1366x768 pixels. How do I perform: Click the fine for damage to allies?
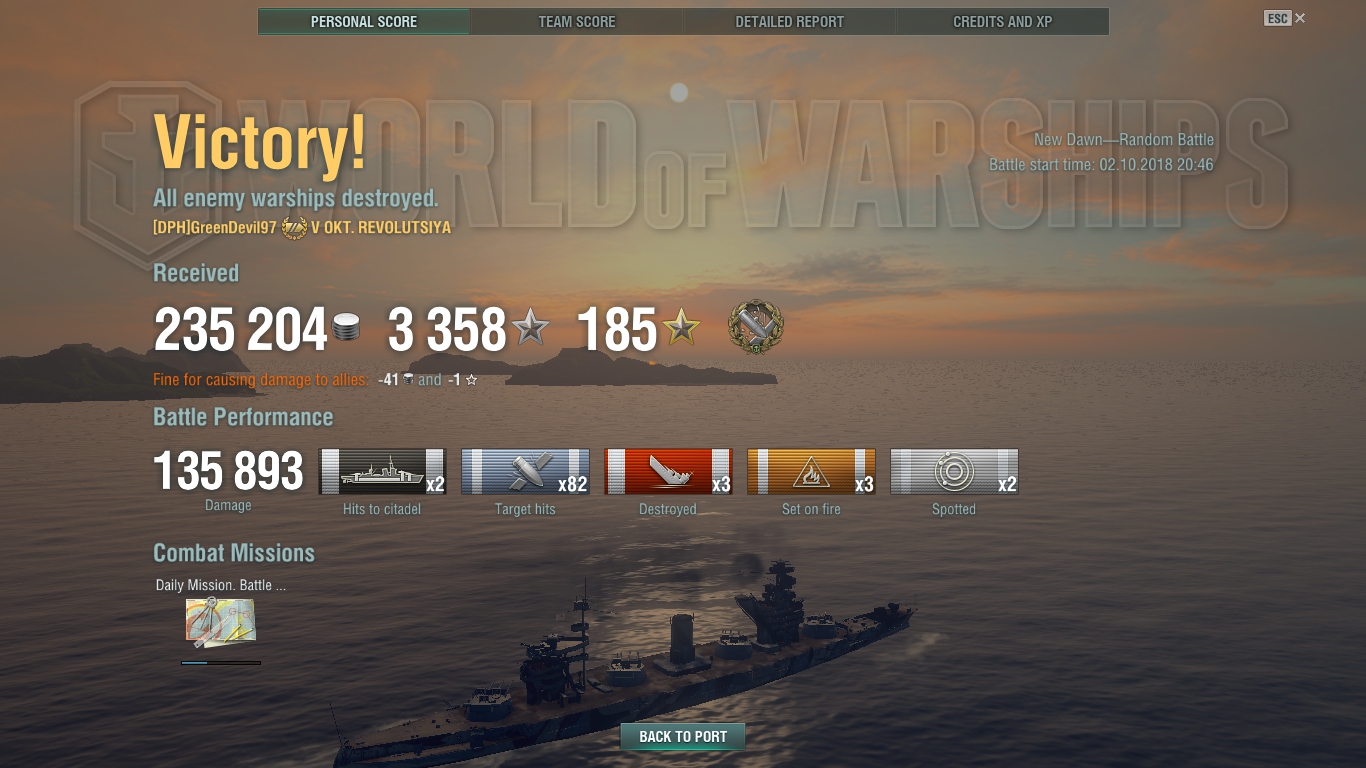(315, 380)
